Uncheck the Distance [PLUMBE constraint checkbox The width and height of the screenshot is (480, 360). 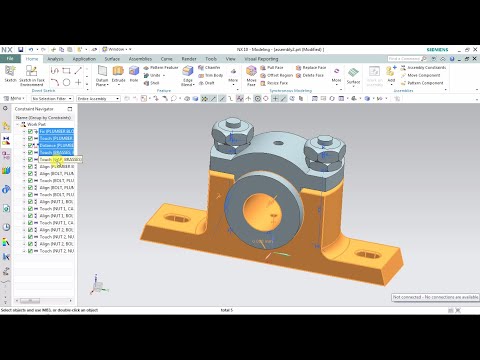tap(30, 145)
